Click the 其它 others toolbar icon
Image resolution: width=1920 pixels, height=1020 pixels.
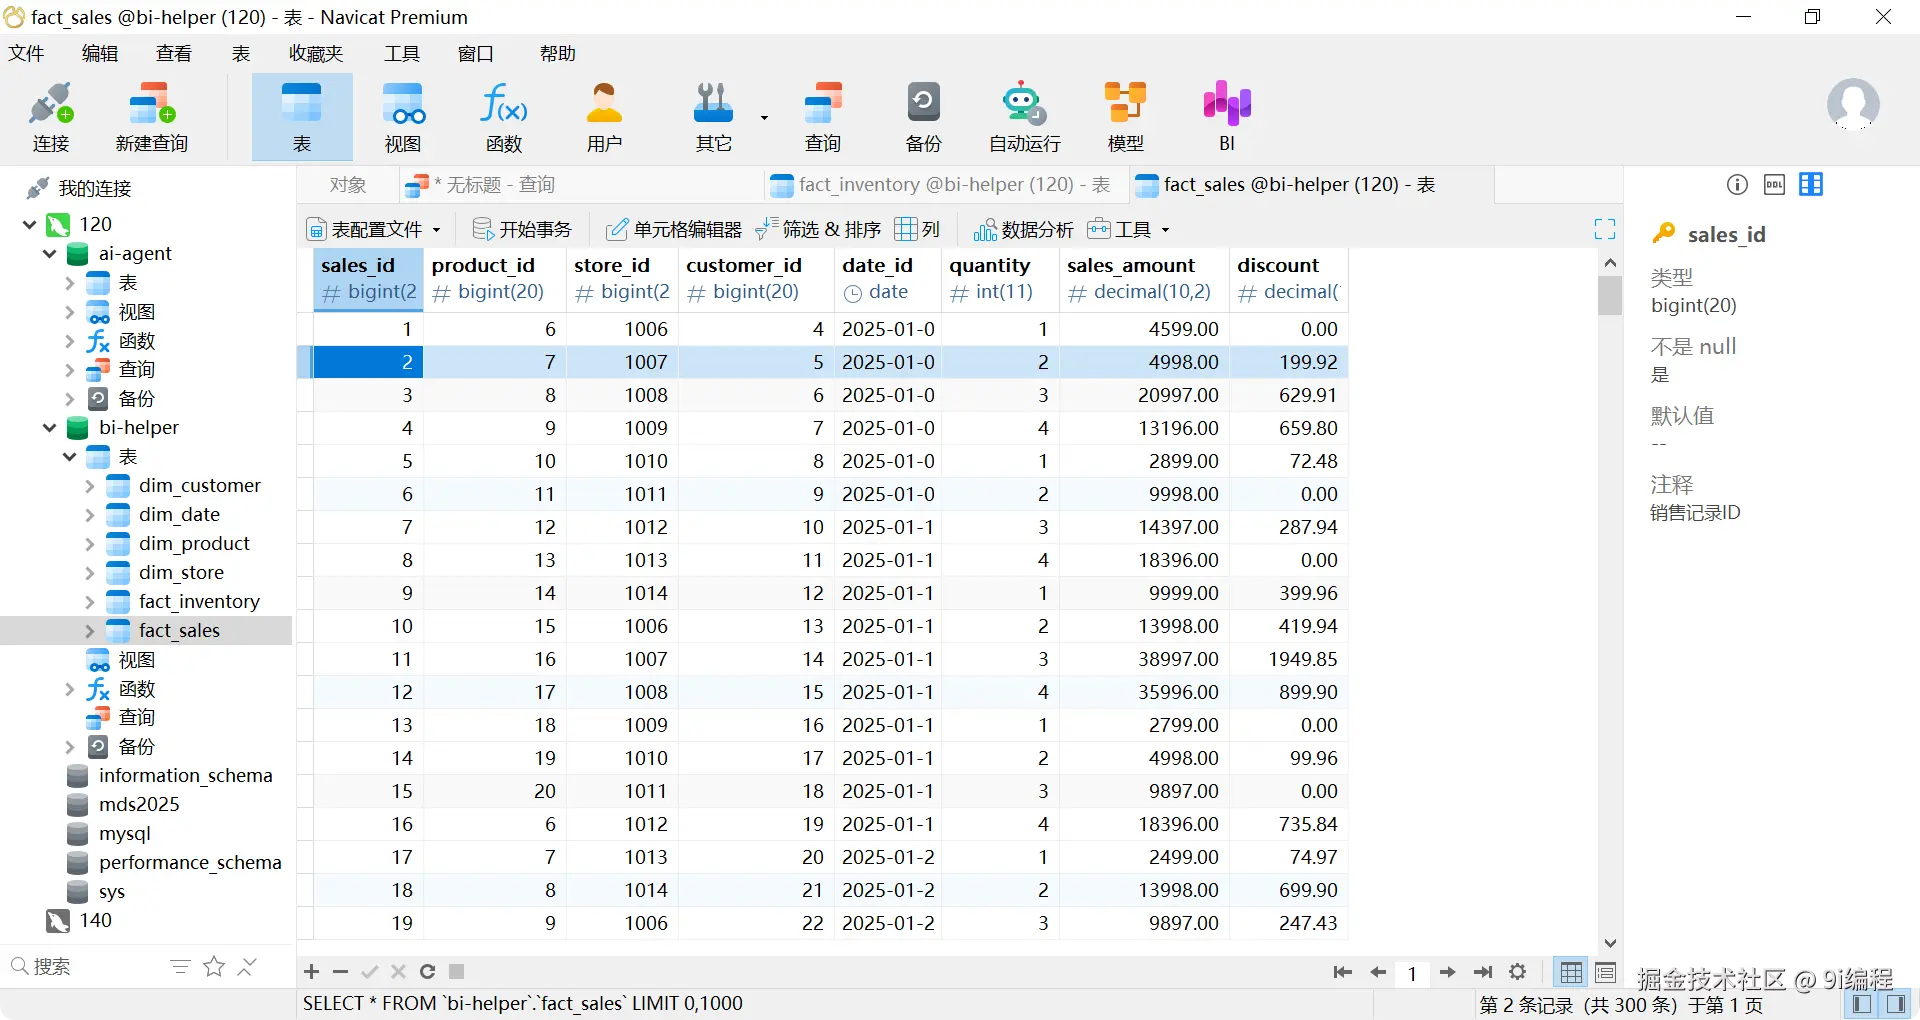[x=713, y=117]
